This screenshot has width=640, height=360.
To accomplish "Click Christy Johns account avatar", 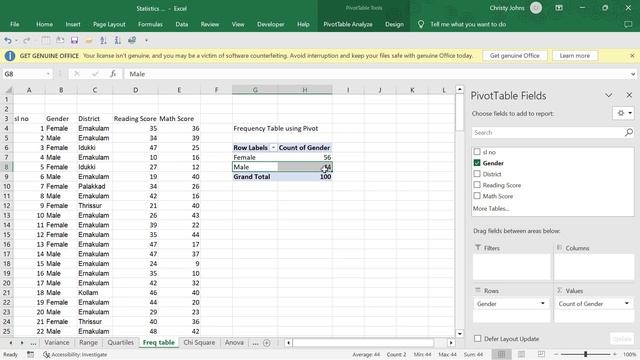I will (x=536, y=8).
